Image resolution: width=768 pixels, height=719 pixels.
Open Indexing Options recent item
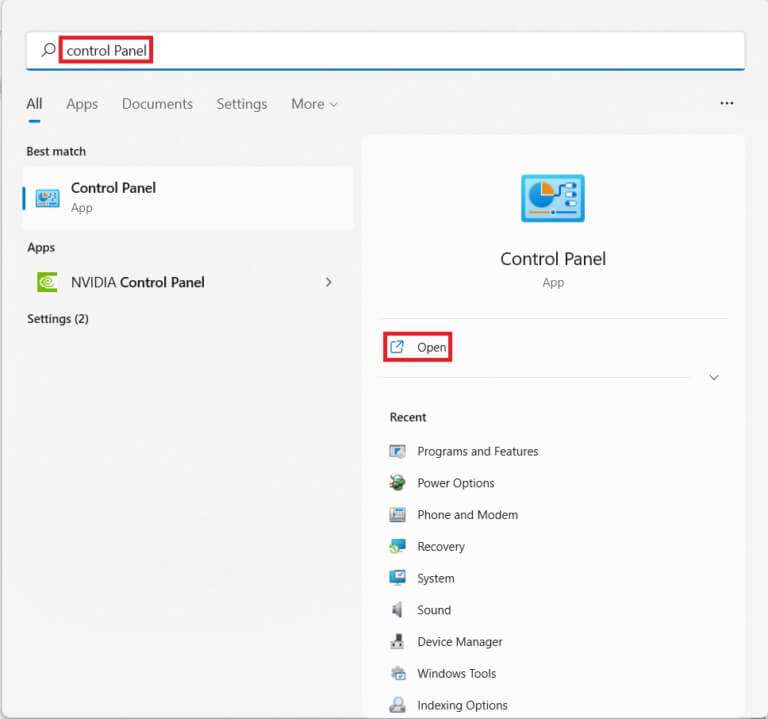coord(449,705)
